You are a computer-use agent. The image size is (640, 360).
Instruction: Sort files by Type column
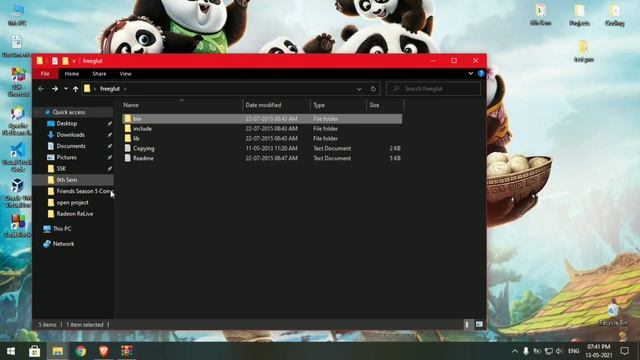pyautogui.click(x=338, y=105)
